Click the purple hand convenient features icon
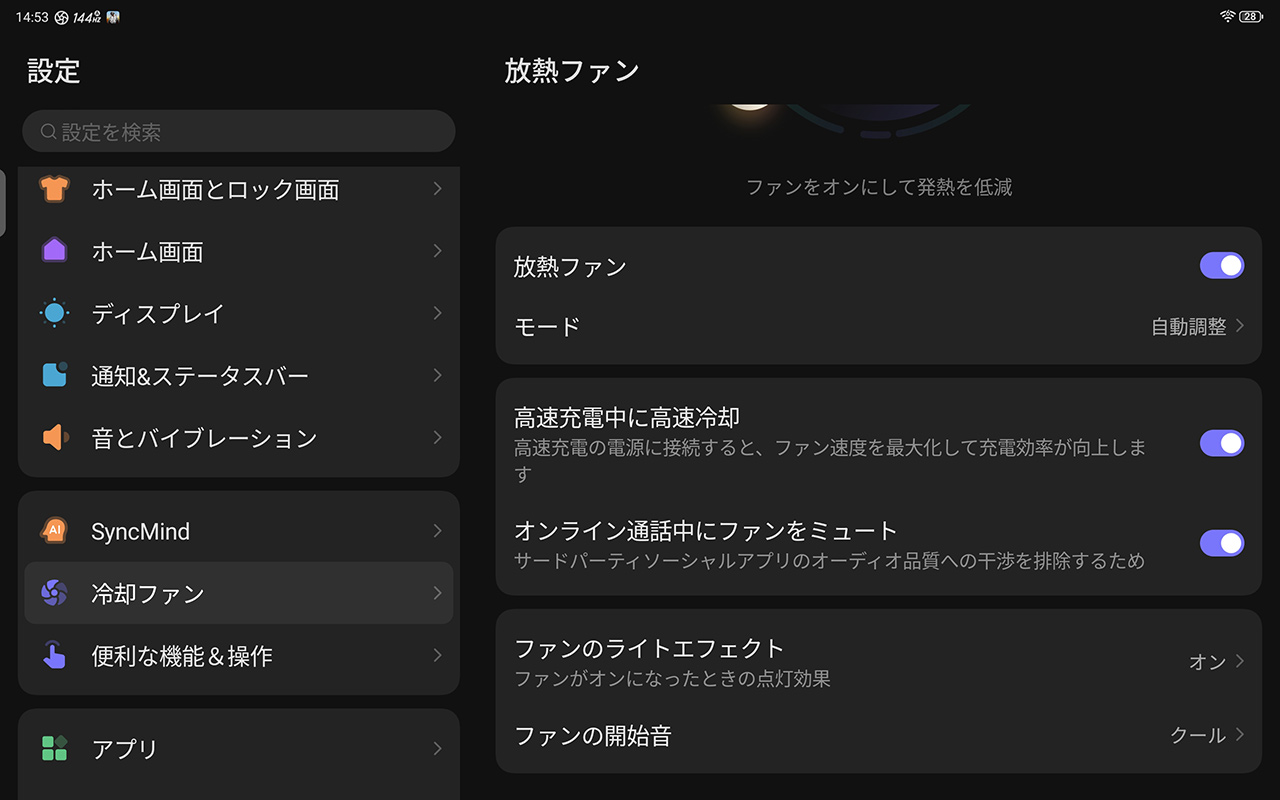The image size is (1280, 800). [x=54, y=655]
